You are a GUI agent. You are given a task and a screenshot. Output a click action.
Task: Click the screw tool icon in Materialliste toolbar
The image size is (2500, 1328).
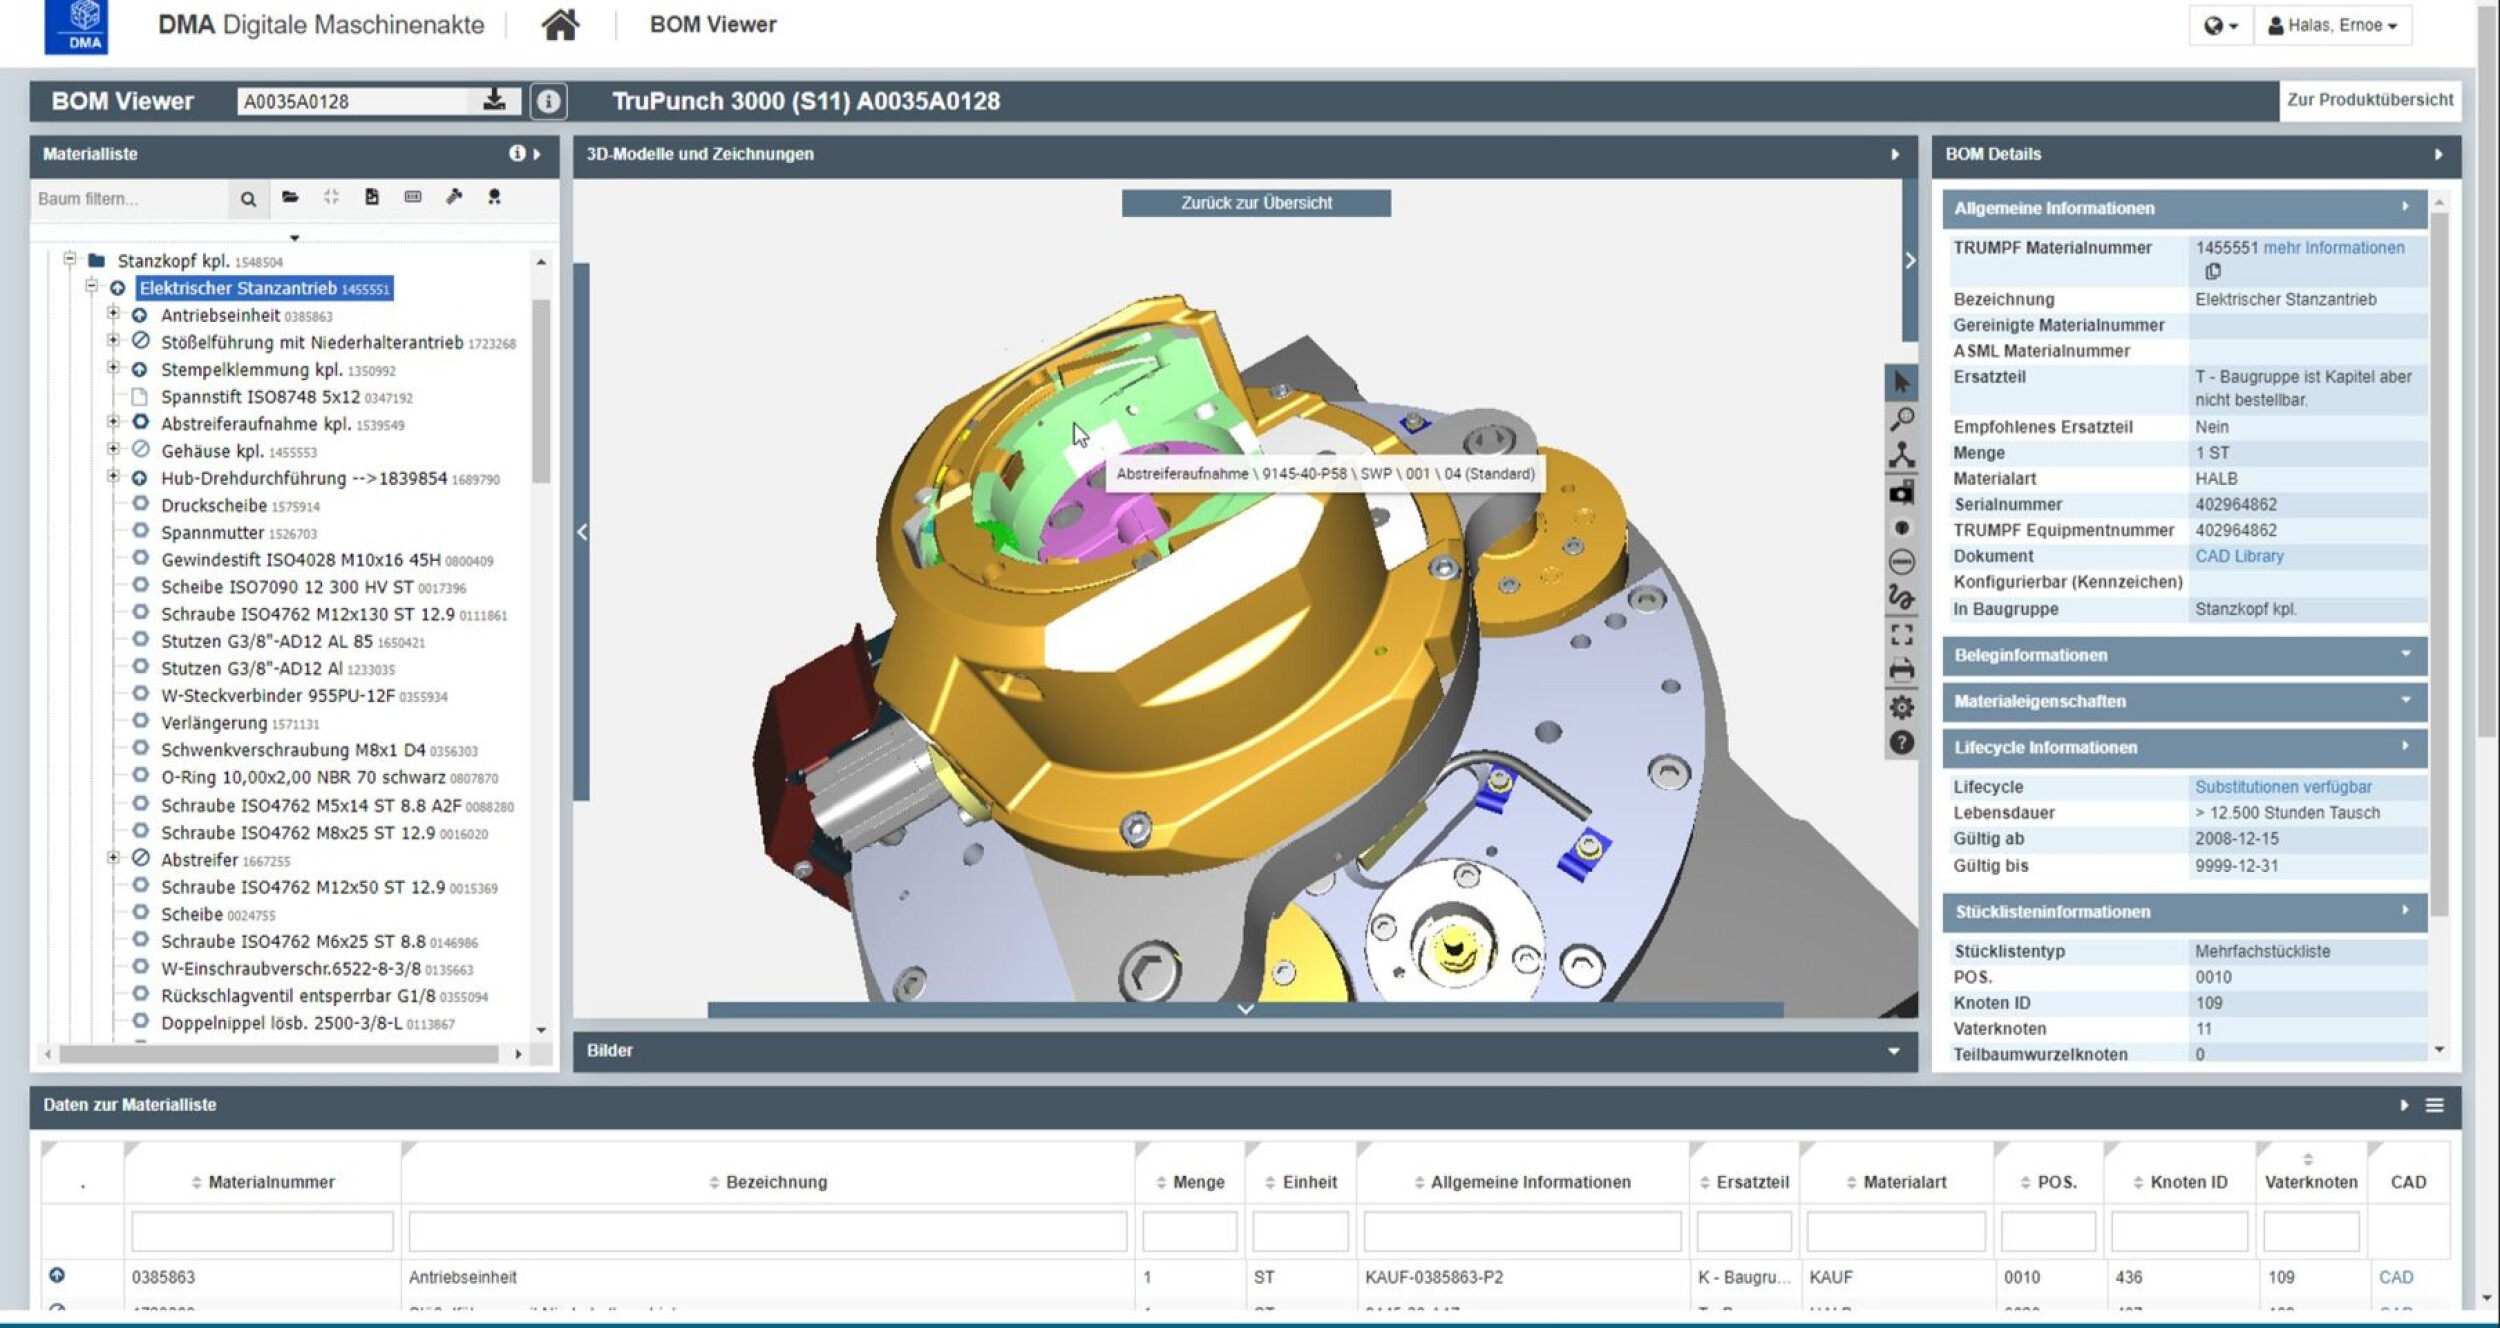pos(454,197)
